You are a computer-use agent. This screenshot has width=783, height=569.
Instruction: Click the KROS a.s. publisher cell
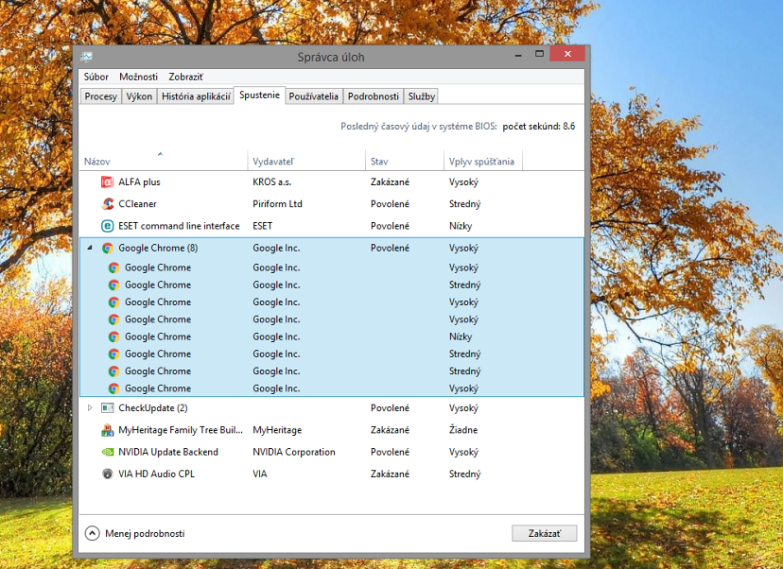272,182
